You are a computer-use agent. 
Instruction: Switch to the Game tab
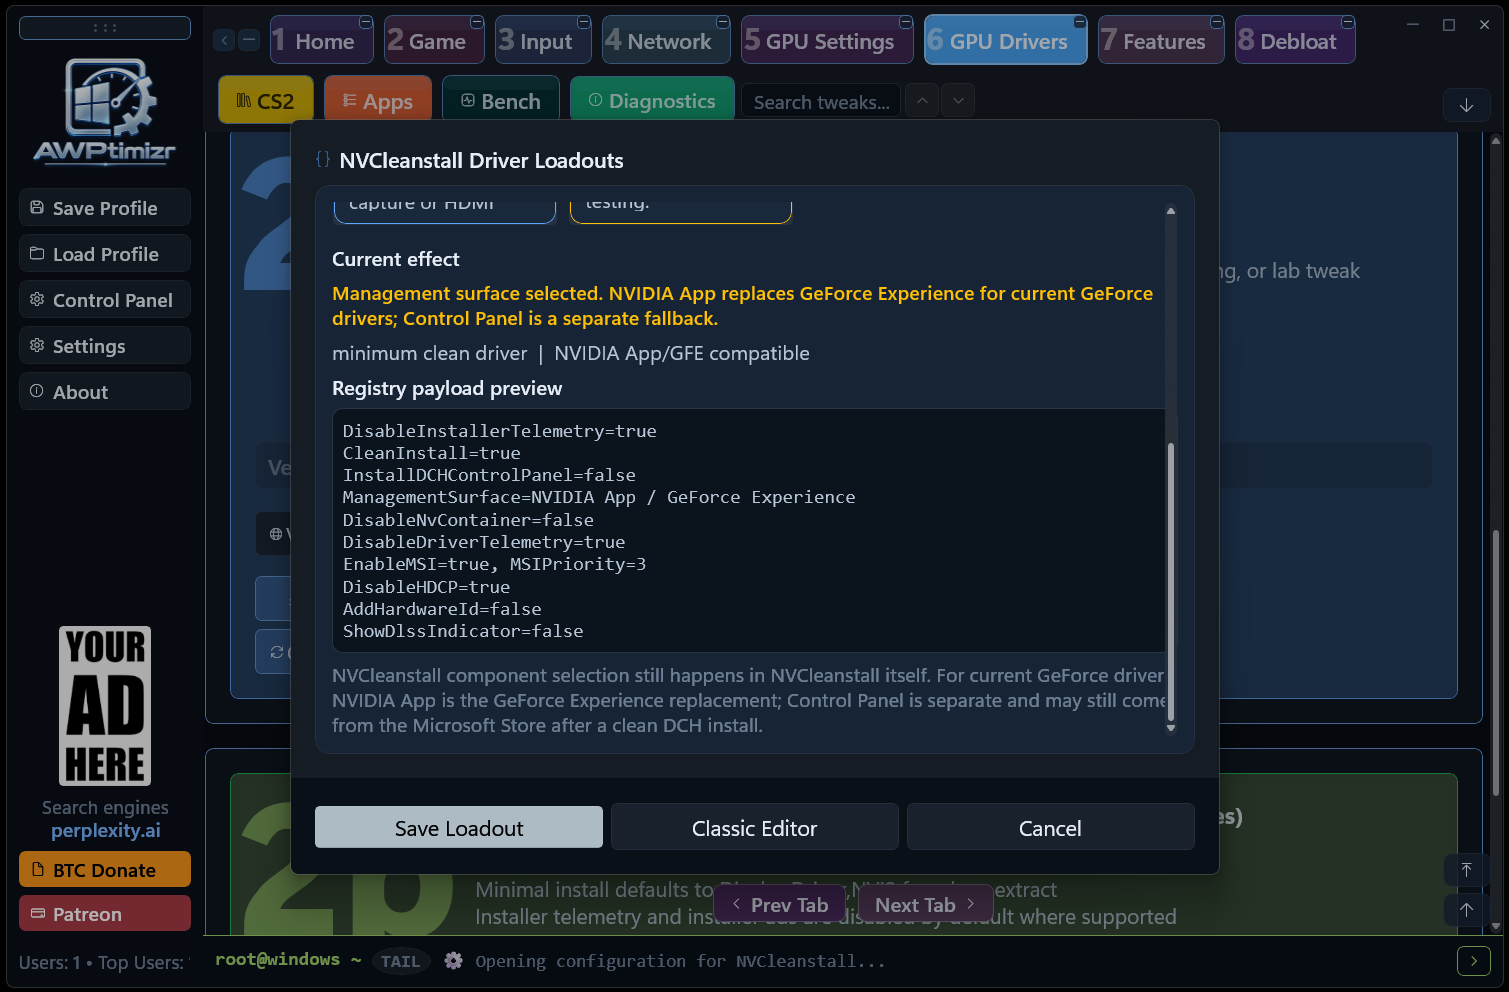[x=435, y=41]
